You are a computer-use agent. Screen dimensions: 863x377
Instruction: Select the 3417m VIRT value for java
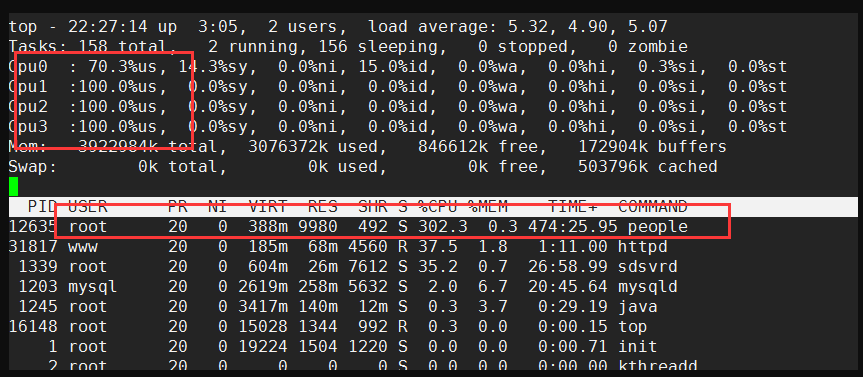(263, 307)
